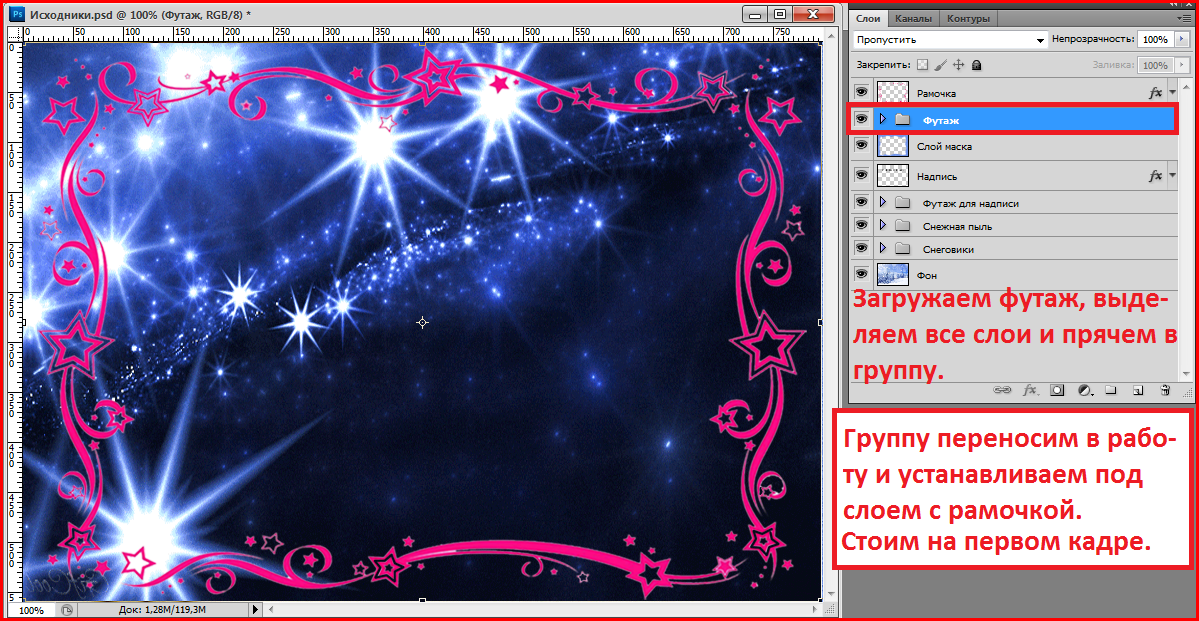Click the Футаж для надписи folder icon
This screenshot has height=621, width=1199.
click(902, 203)
